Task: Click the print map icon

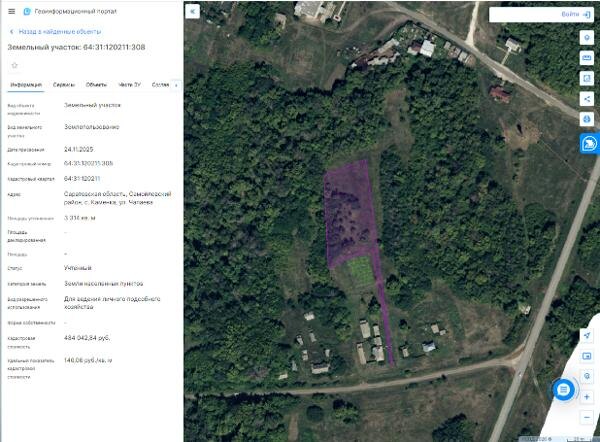Action: (x=587, y=119)
